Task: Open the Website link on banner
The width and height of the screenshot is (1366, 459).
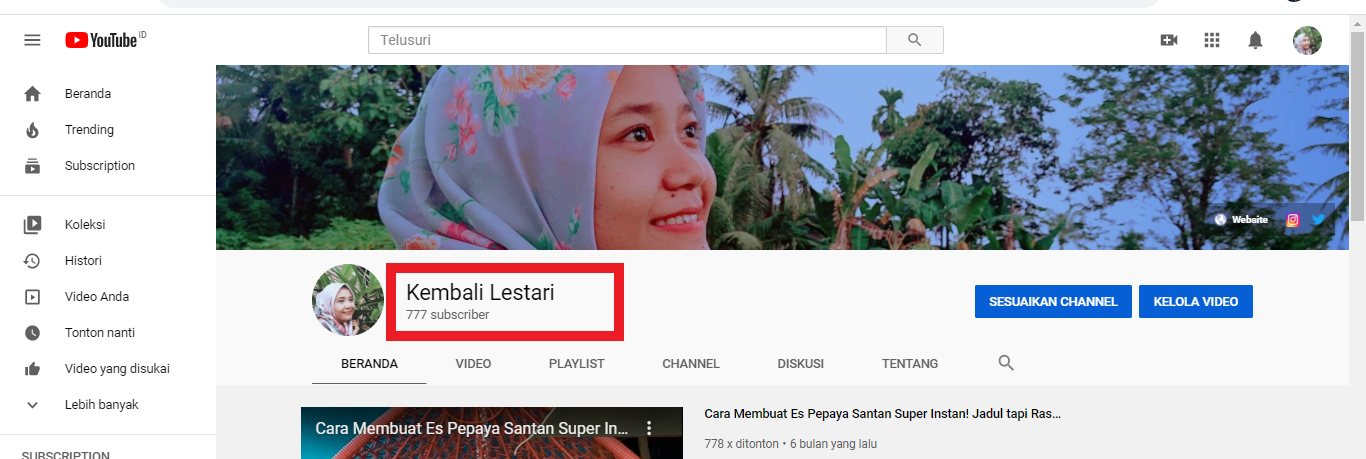Action: 1241,220
